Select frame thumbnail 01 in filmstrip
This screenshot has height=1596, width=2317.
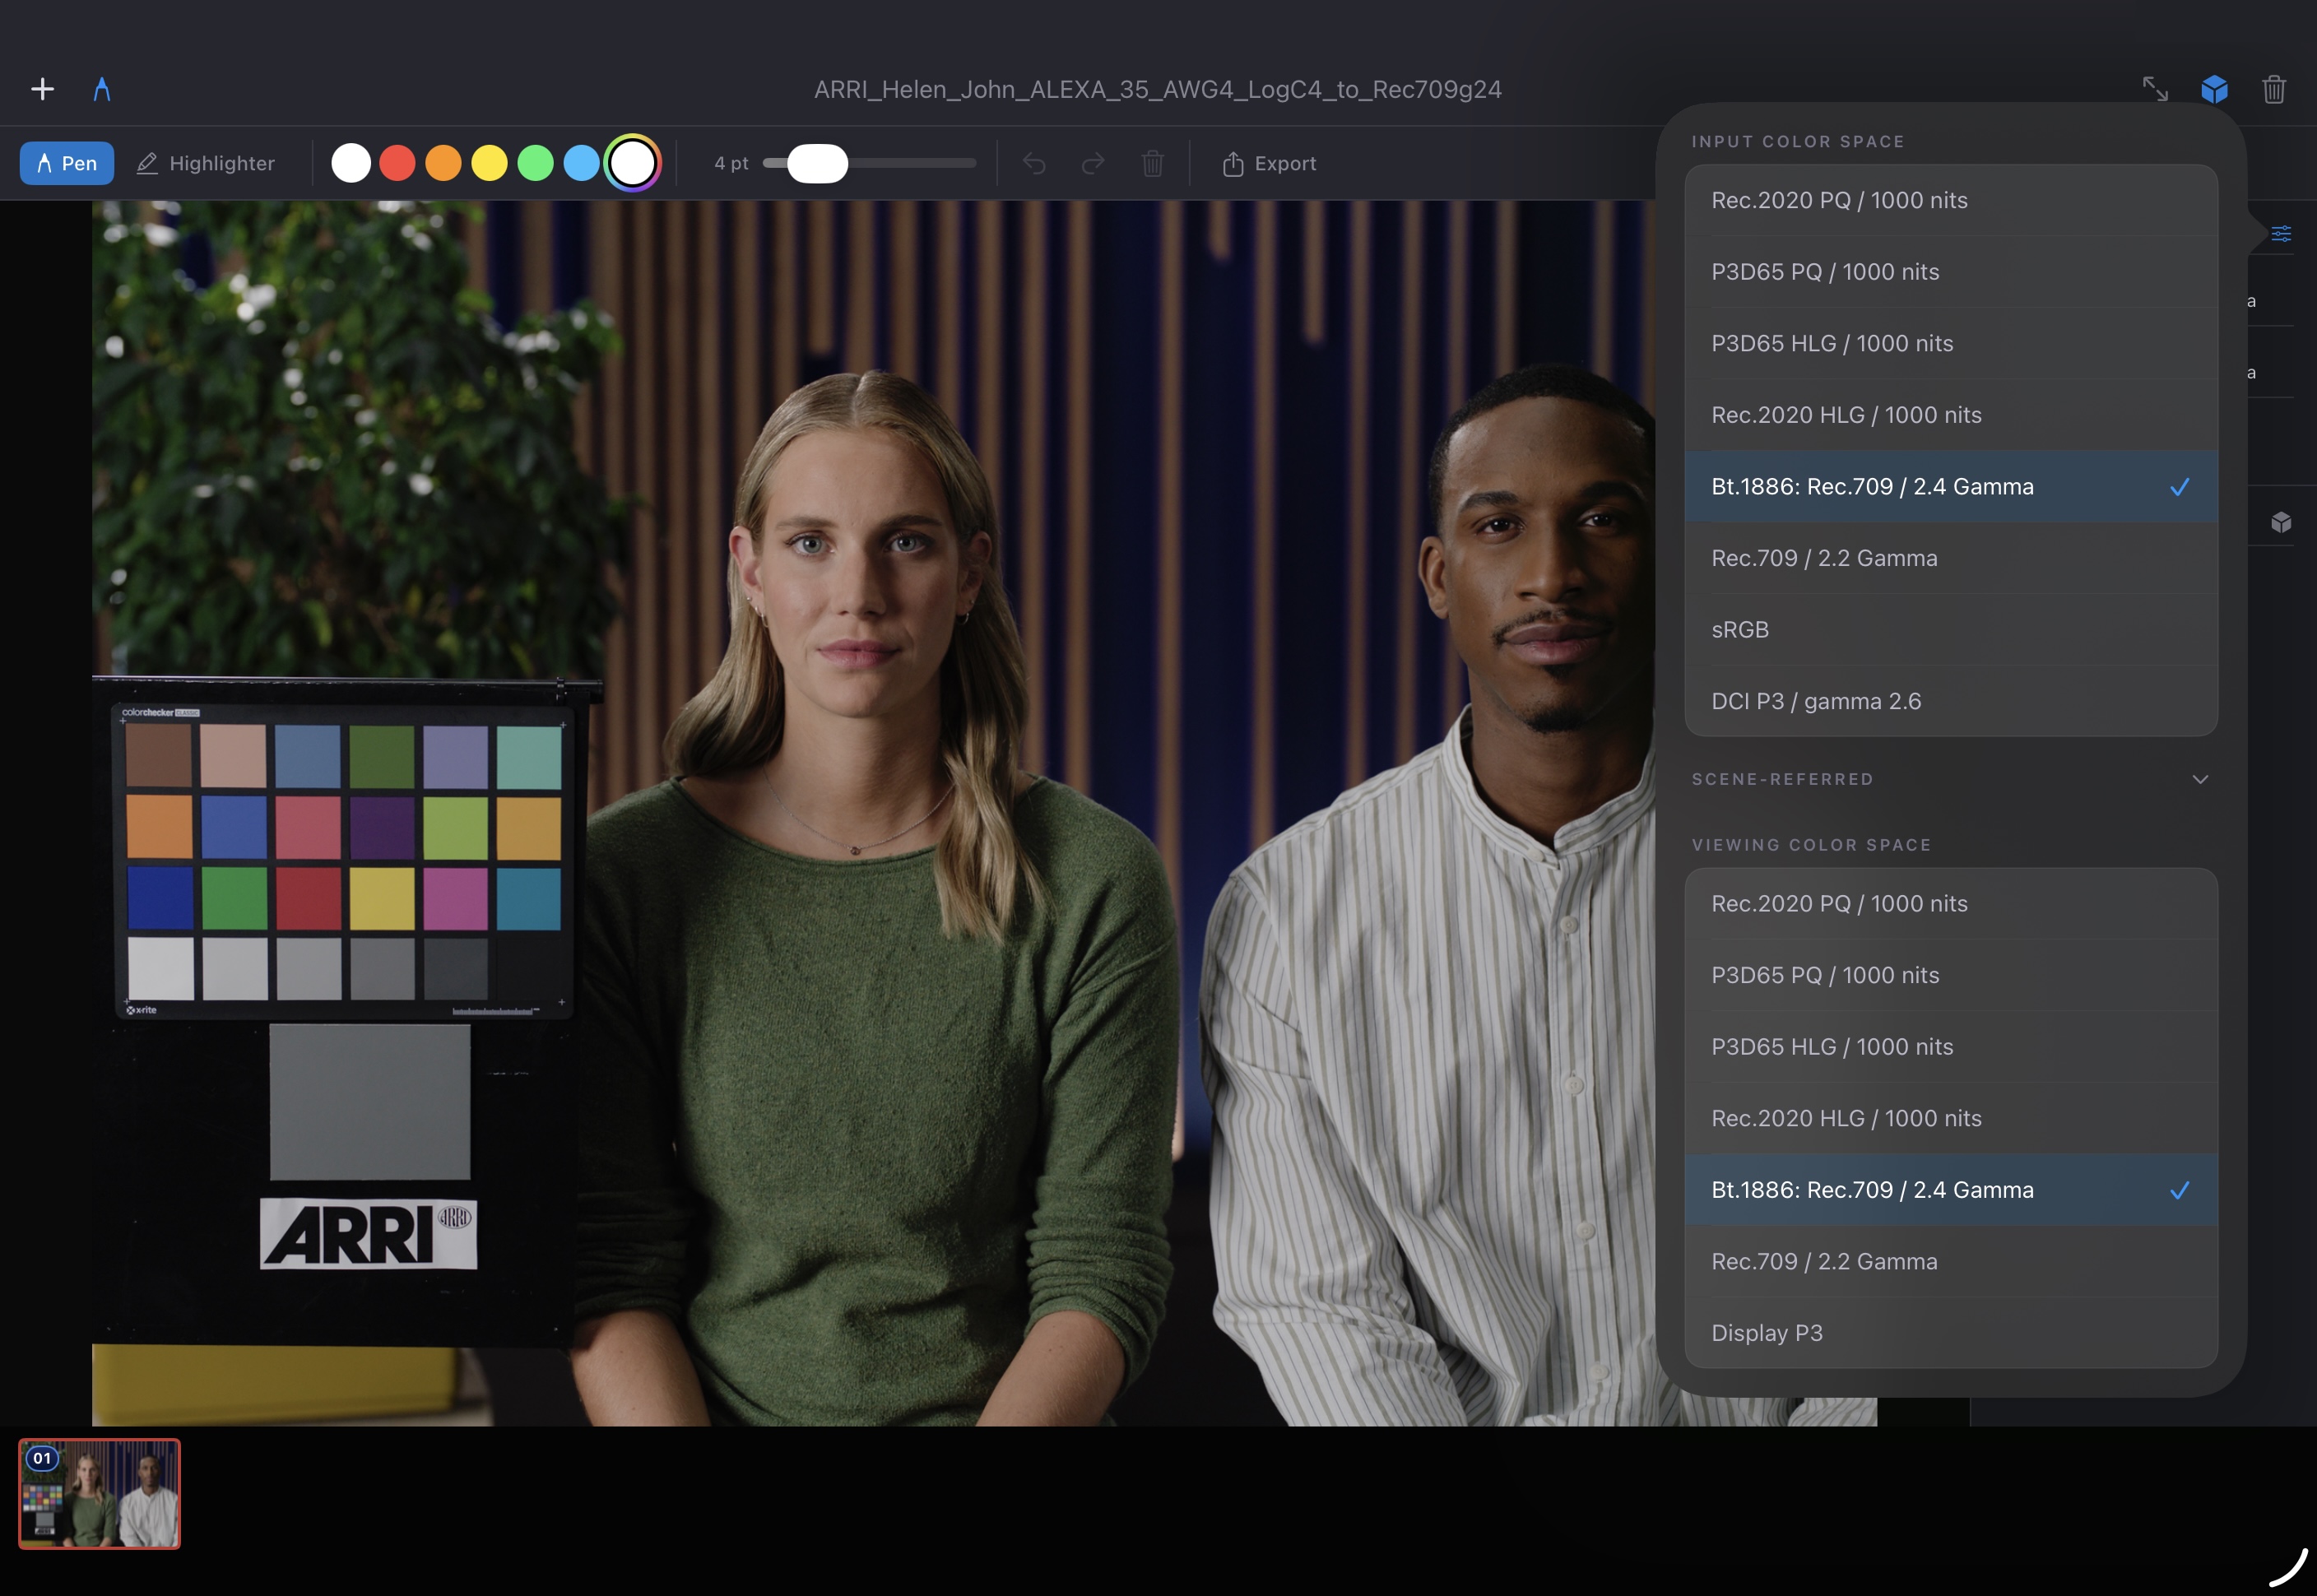click(100, 1493)
